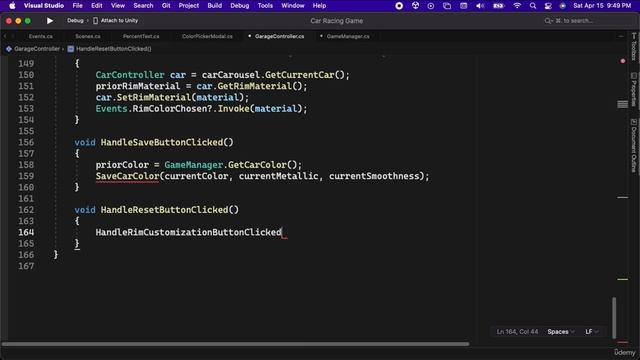Open the Visual Studio application menu
This screenshot has width=640, height=360.
click(44, 6)
